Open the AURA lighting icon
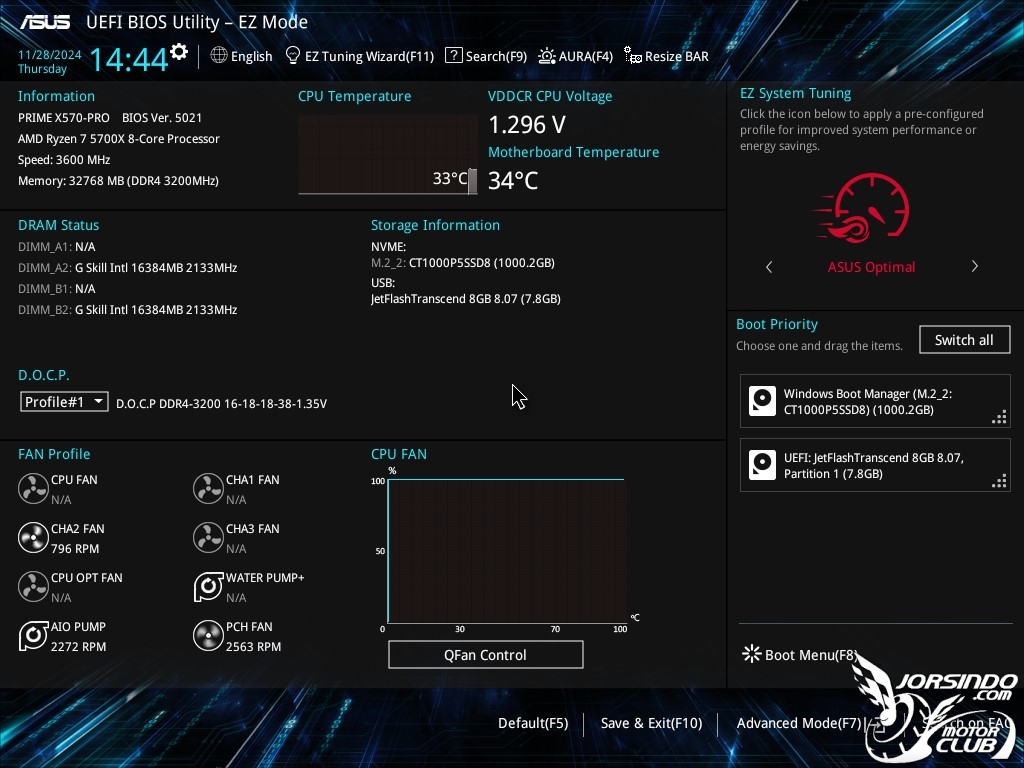 click(x=547, y=56)
